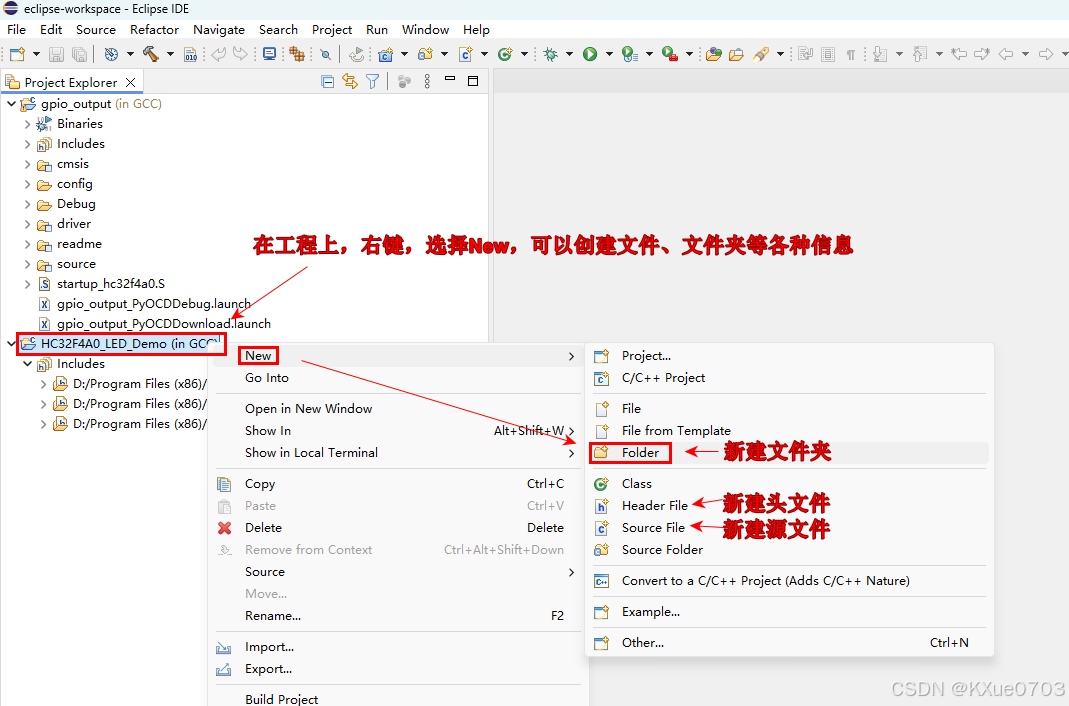Select Show in Local Terminal entry

398,452
